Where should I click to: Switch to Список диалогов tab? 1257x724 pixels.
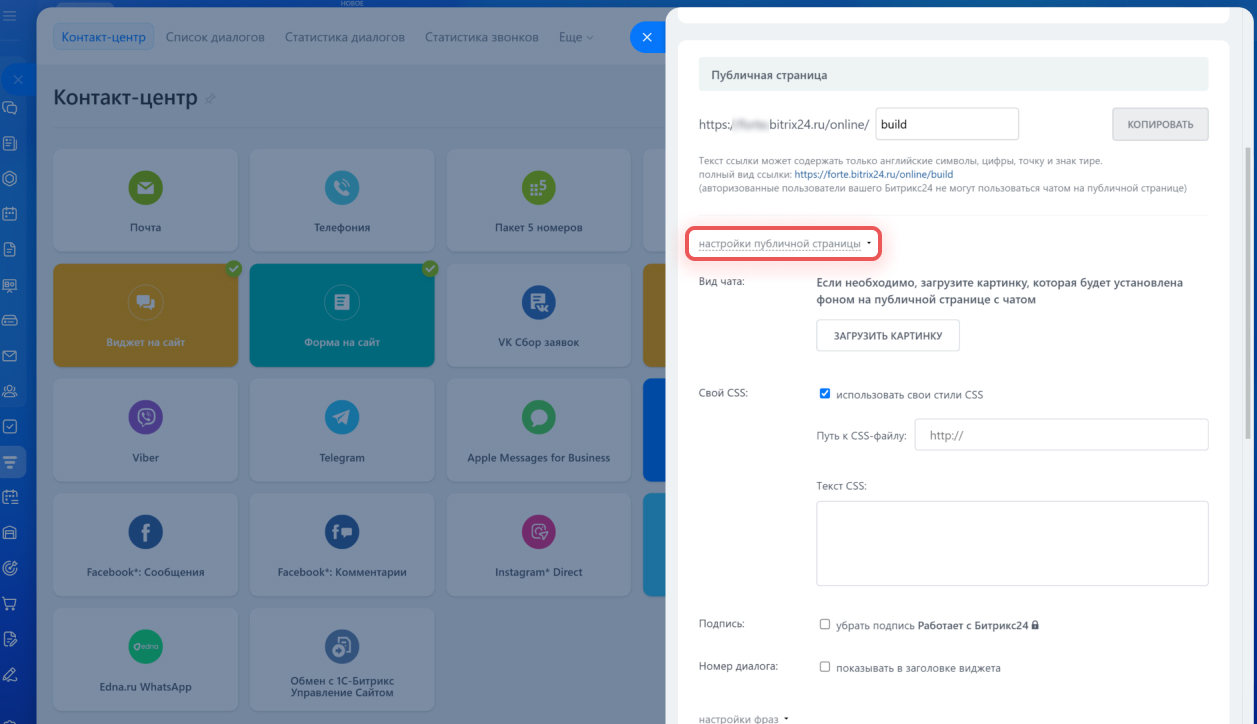coord(215,37)
